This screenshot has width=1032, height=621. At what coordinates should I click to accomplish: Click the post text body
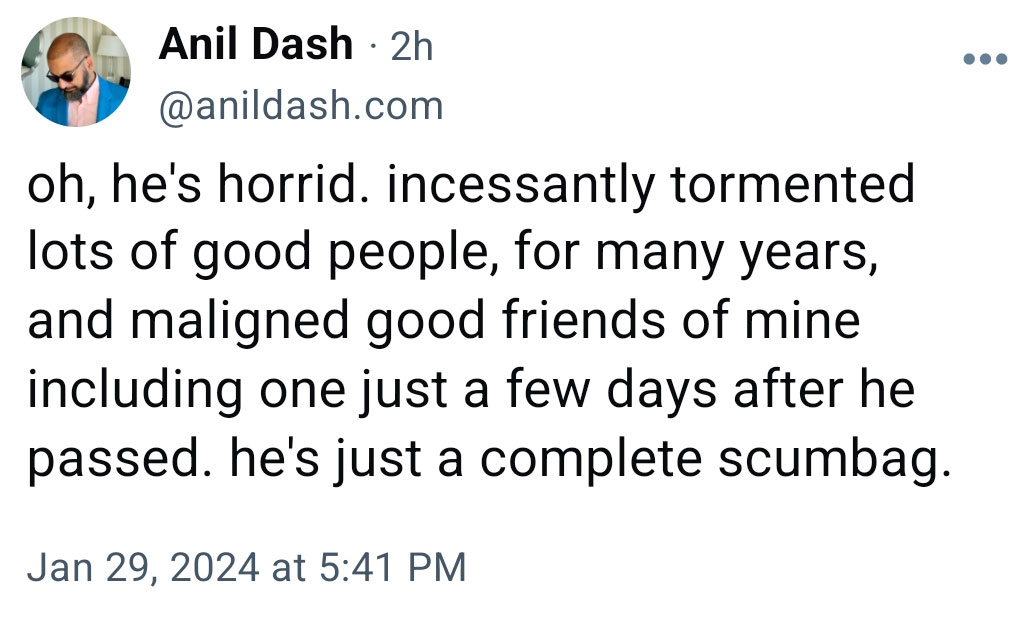pos(490,321)
